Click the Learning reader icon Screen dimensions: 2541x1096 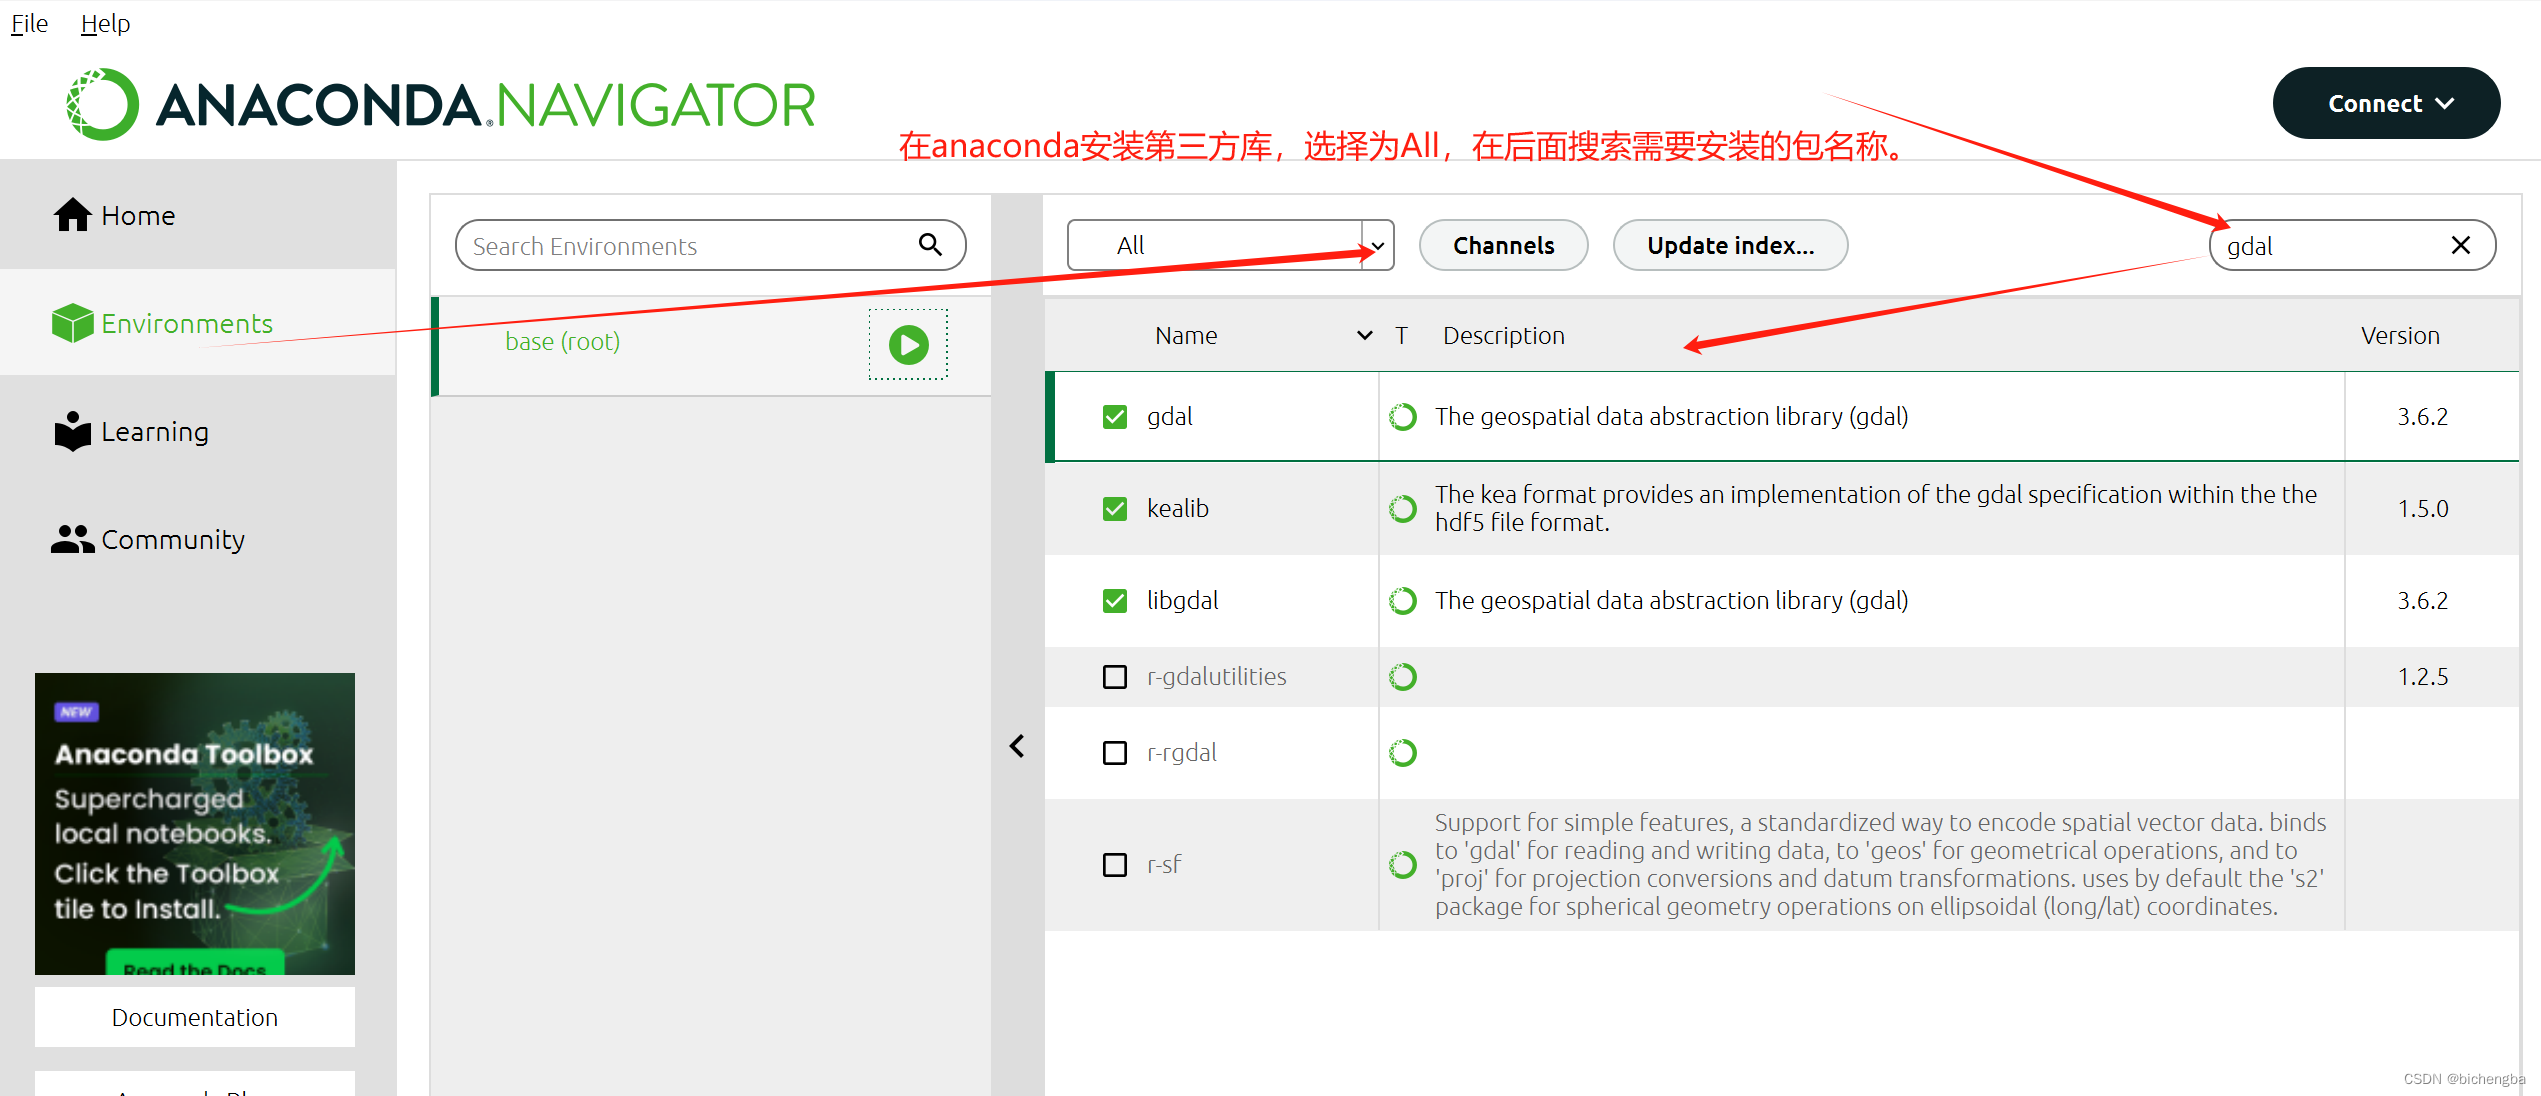pos(72,431)
